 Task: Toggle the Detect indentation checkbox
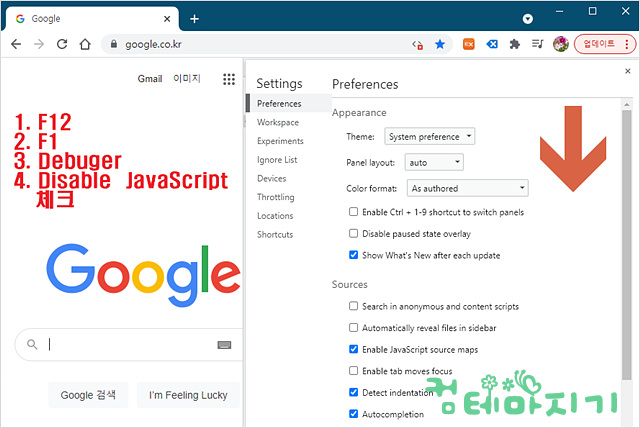tap(353, 392)
